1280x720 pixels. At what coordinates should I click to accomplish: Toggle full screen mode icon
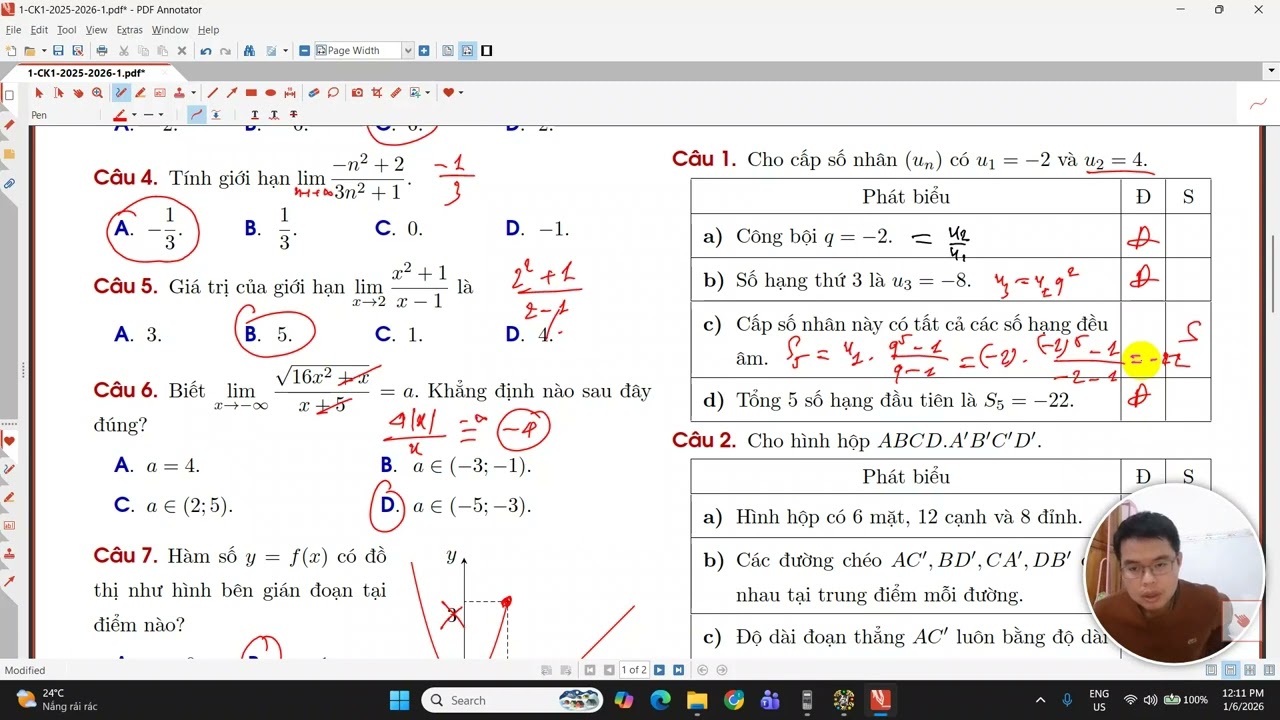click(486, 50)
